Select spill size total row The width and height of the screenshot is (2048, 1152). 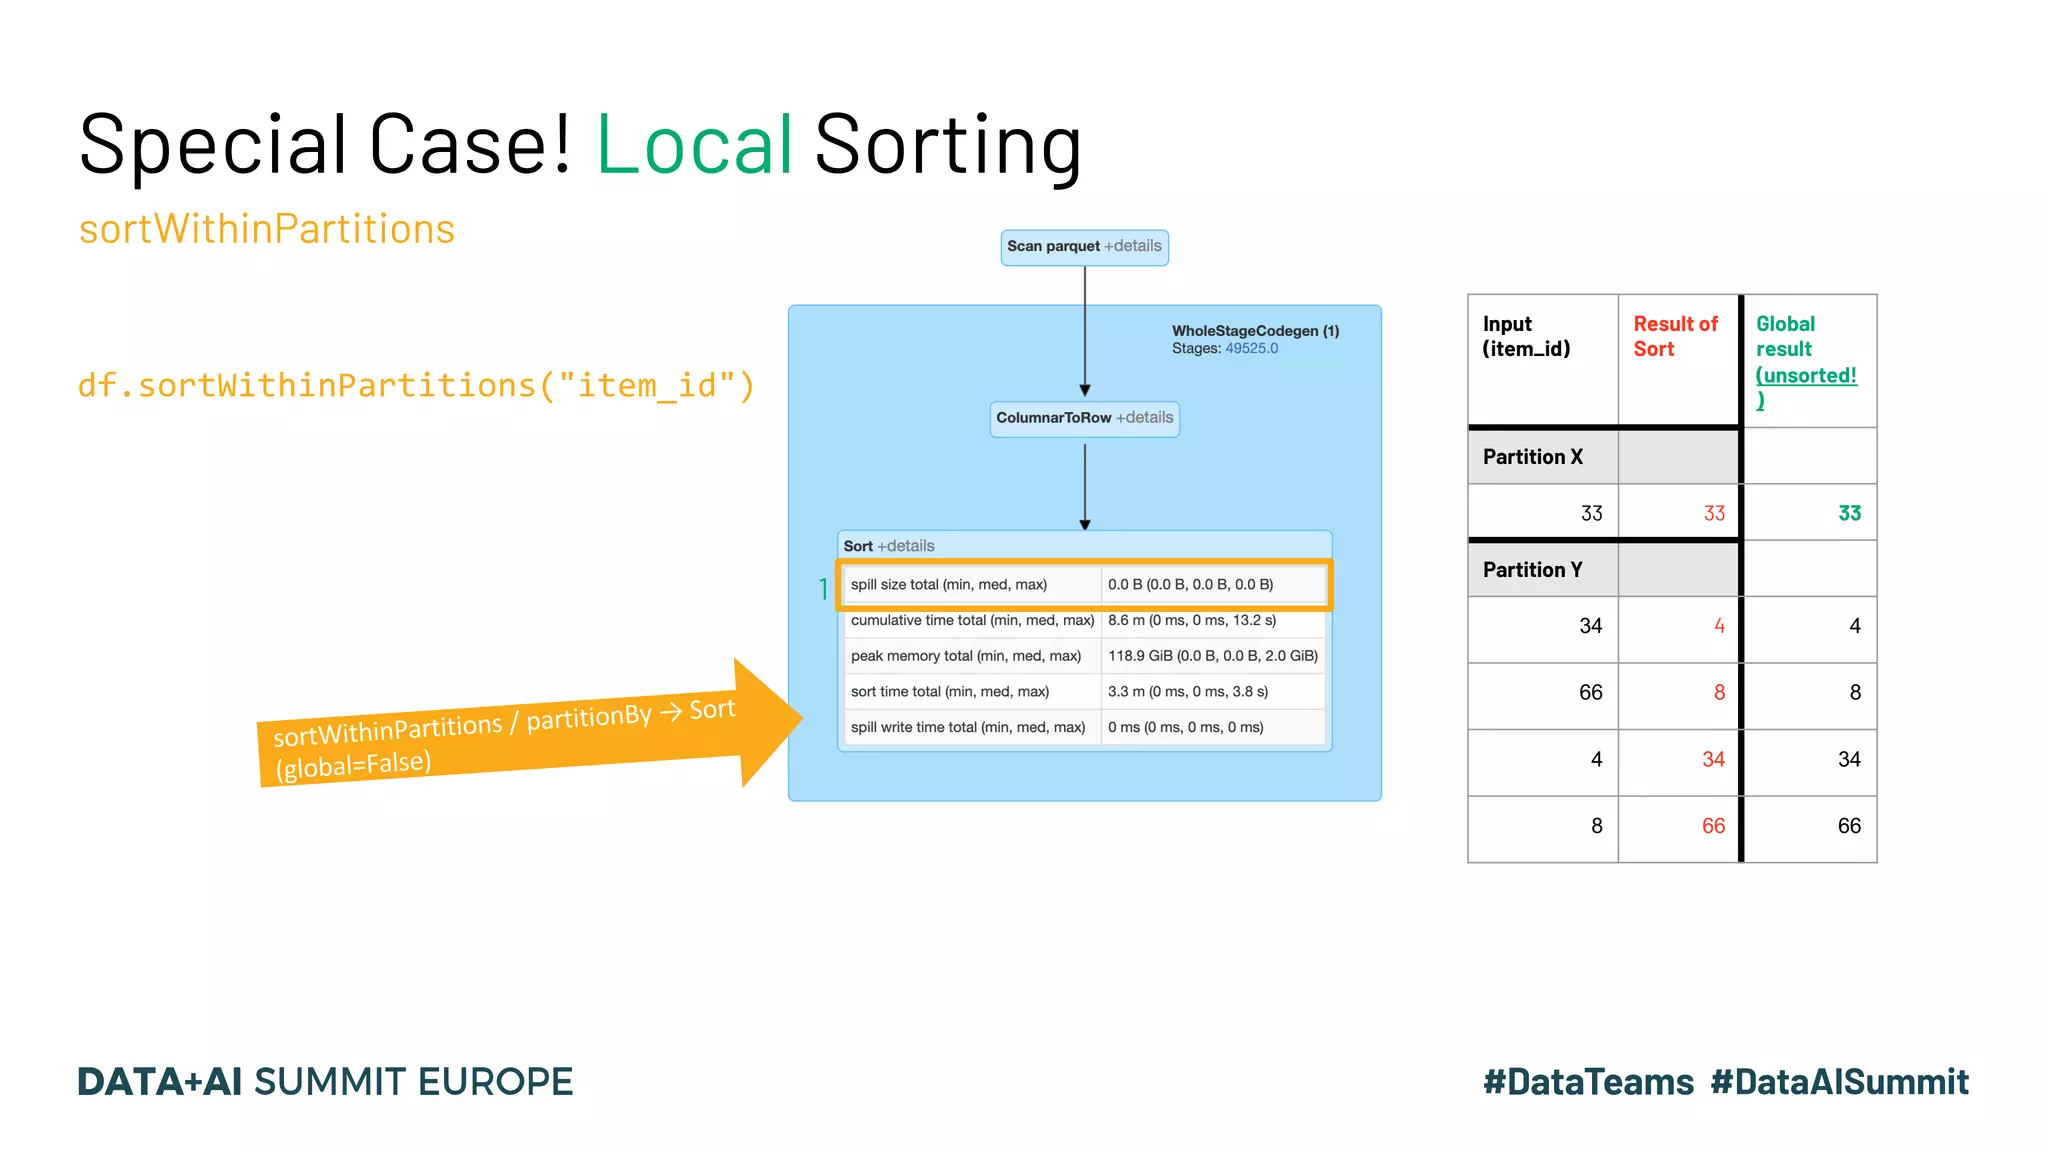[948, 585]
